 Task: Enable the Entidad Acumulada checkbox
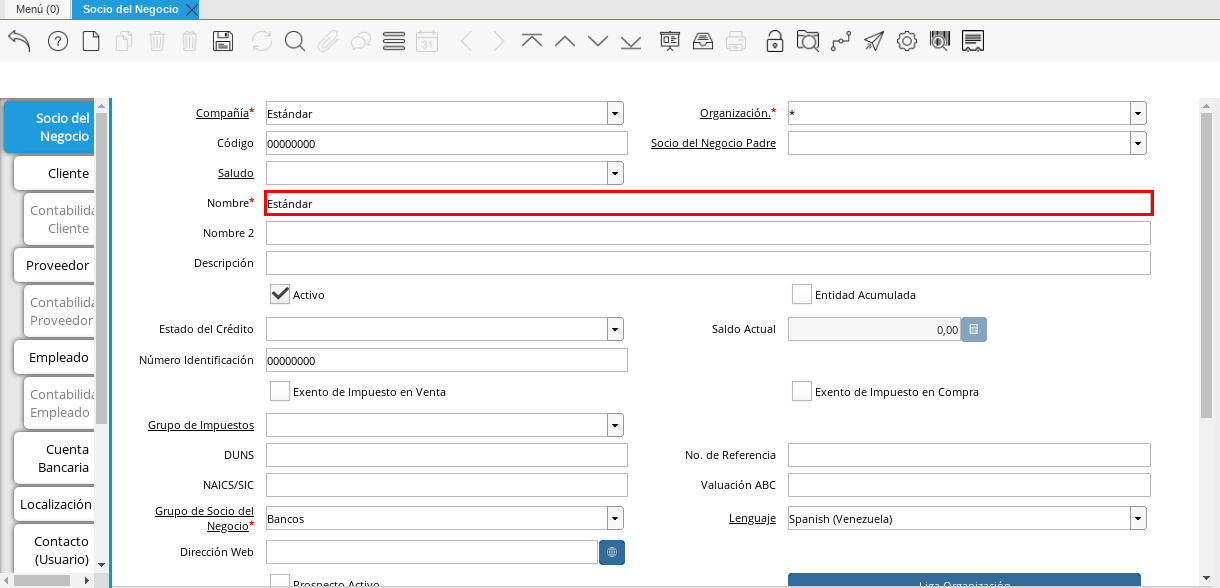coord(802,295)
